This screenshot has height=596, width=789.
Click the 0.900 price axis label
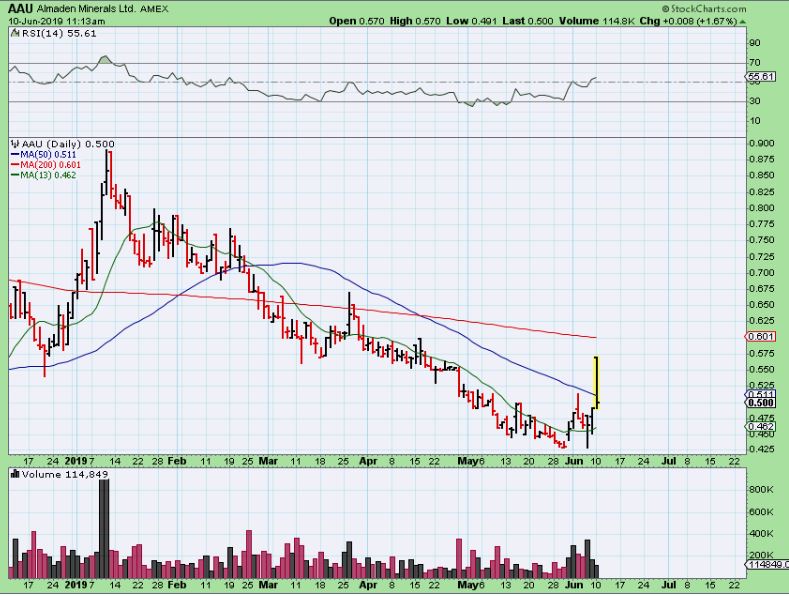[x=761, y=143]
